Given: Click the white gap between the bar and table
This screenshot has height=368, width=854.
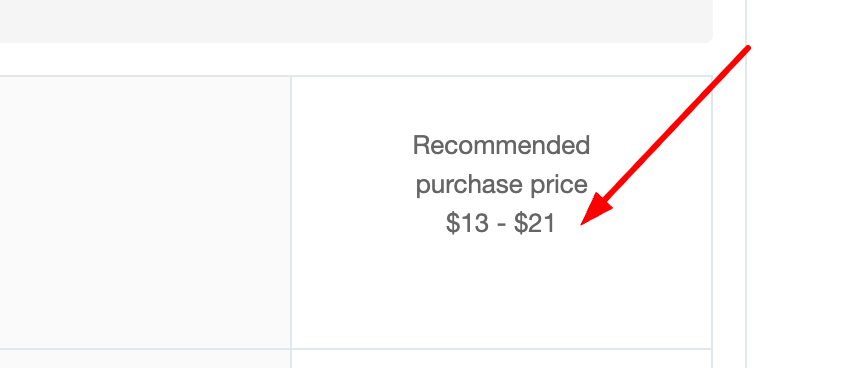Looking at the screenshot, I should tap(356, 59).
